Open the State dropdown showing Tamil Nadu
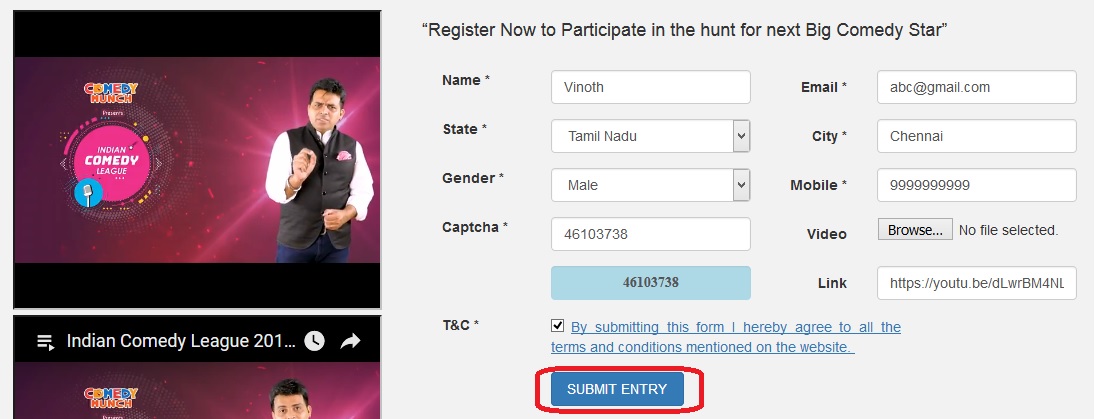 click(650, 136)
